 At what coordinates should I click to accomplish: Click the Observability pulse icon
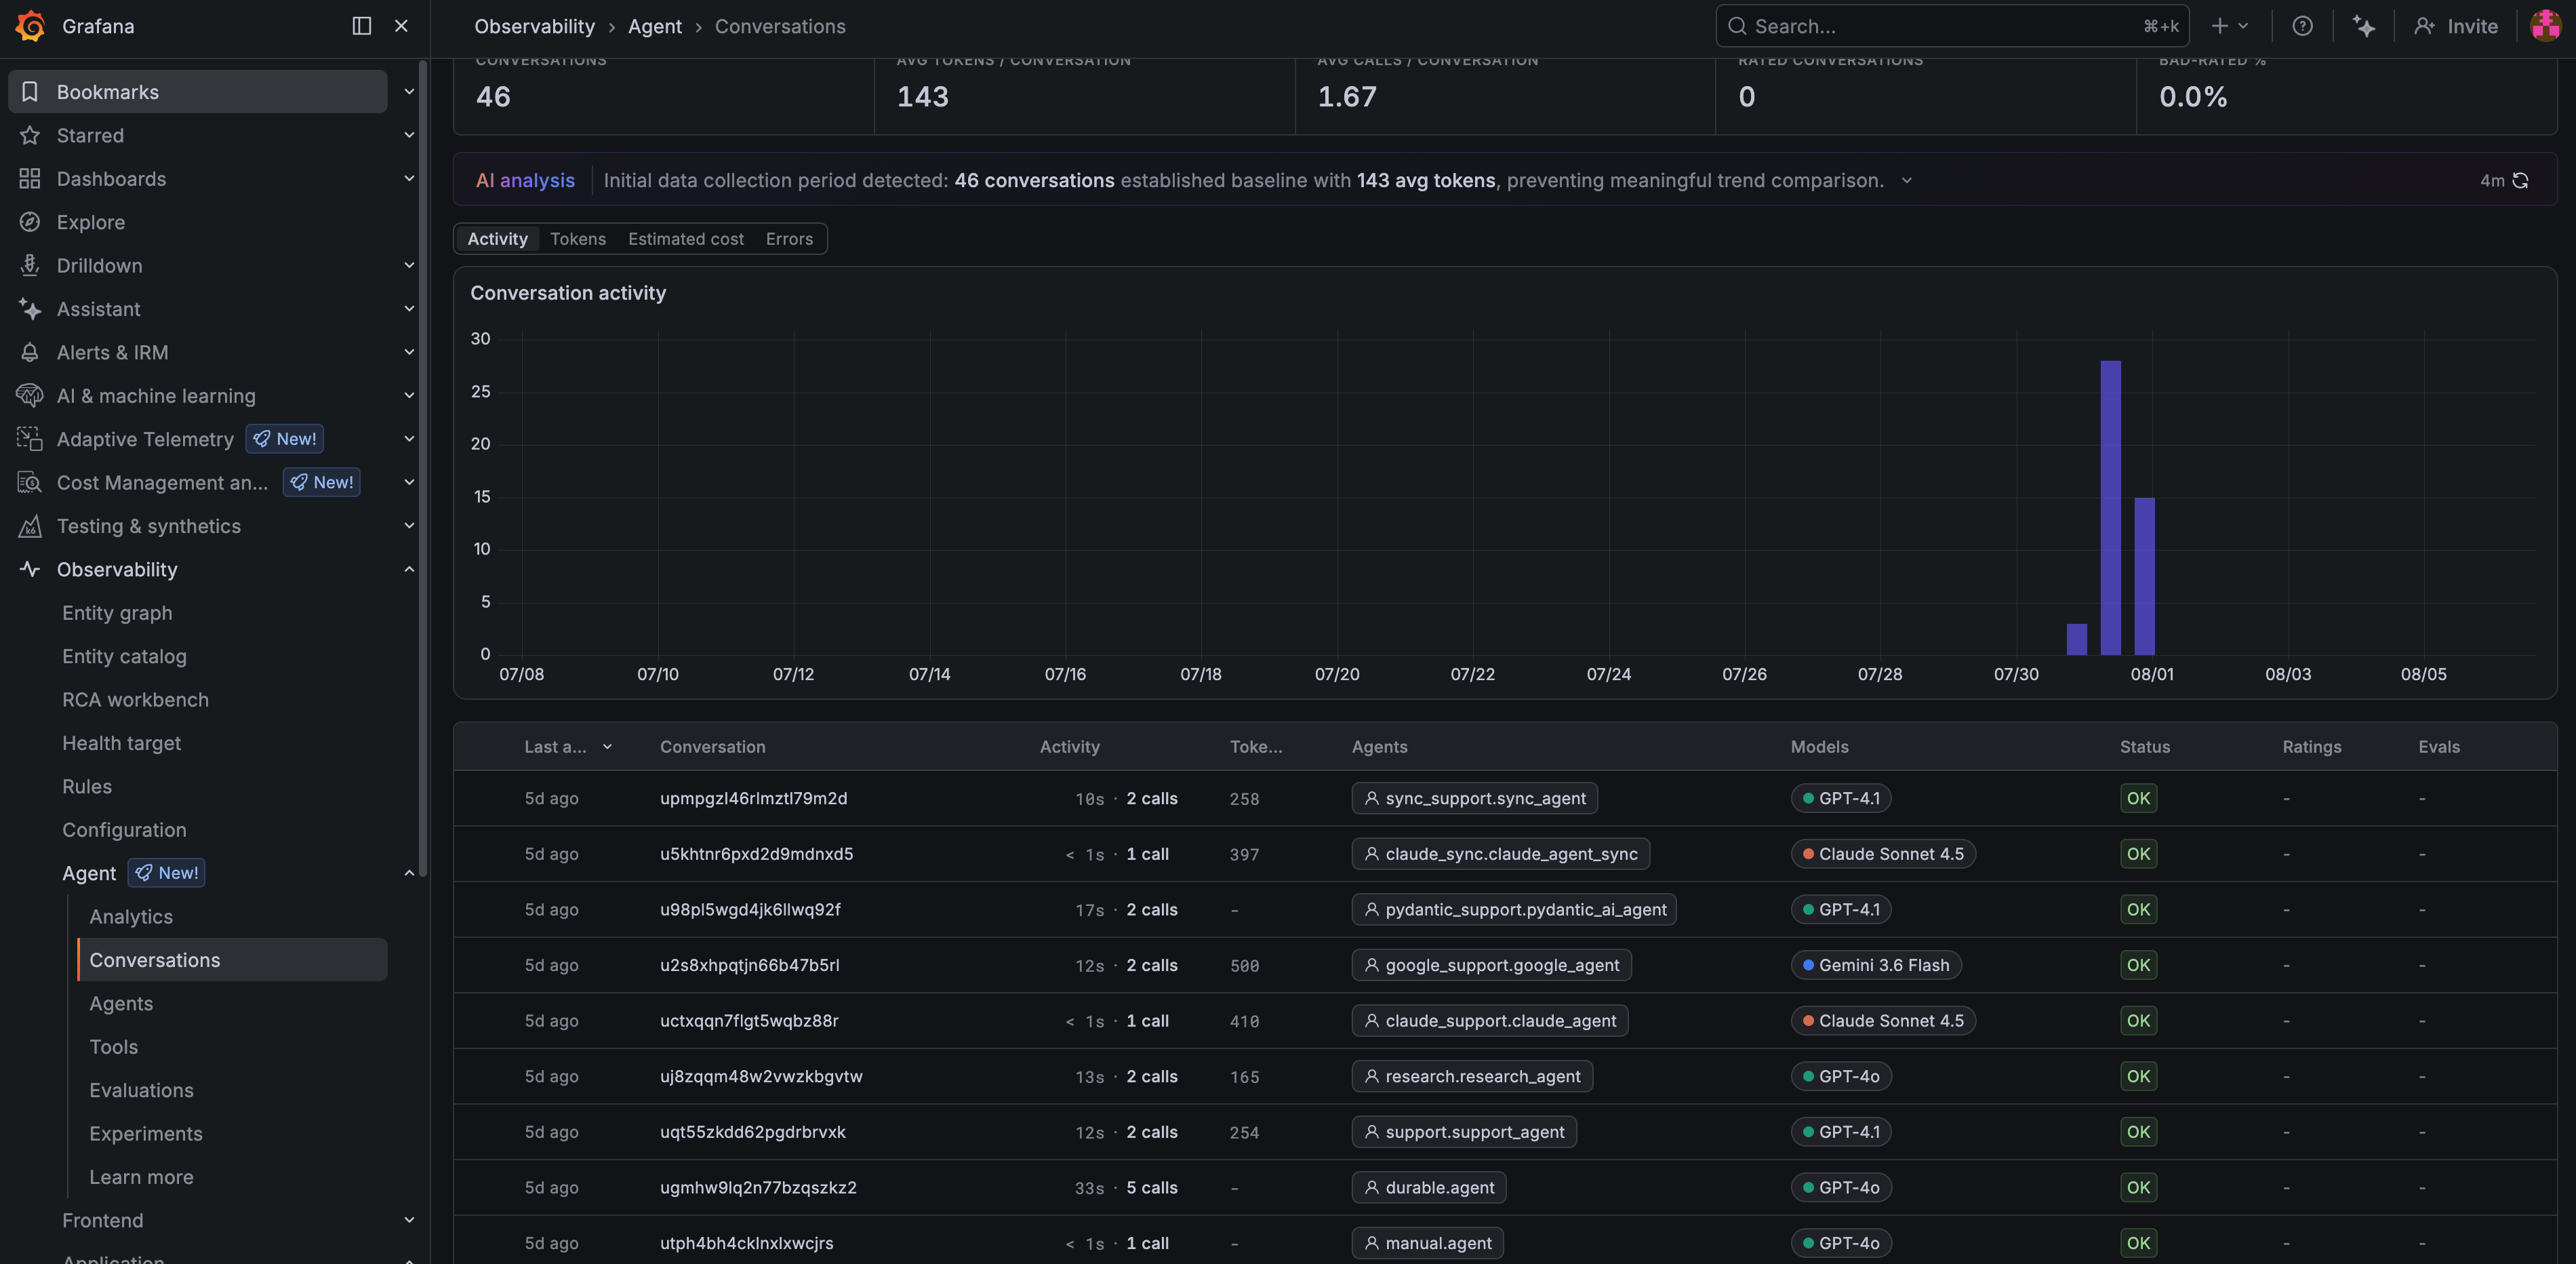pos(30,569)
